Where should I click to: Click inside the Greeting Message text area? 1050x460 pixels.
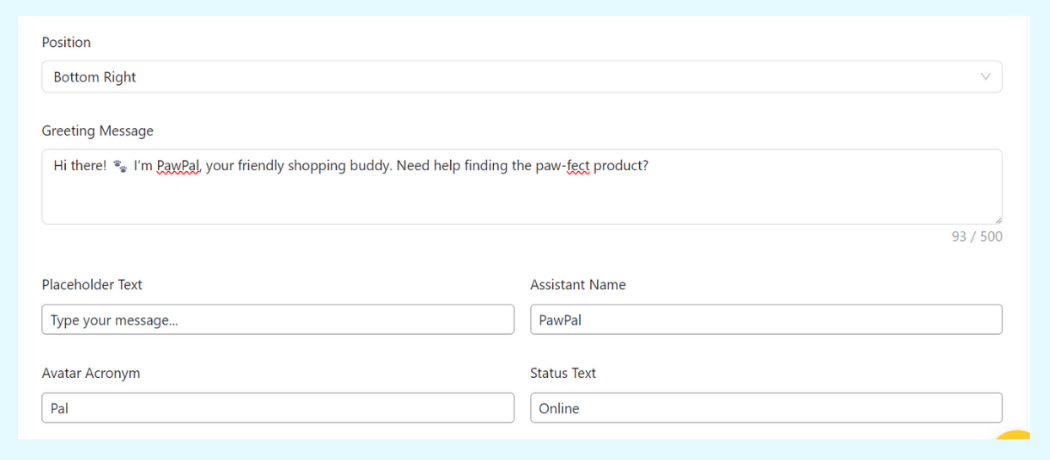point(520,195)
